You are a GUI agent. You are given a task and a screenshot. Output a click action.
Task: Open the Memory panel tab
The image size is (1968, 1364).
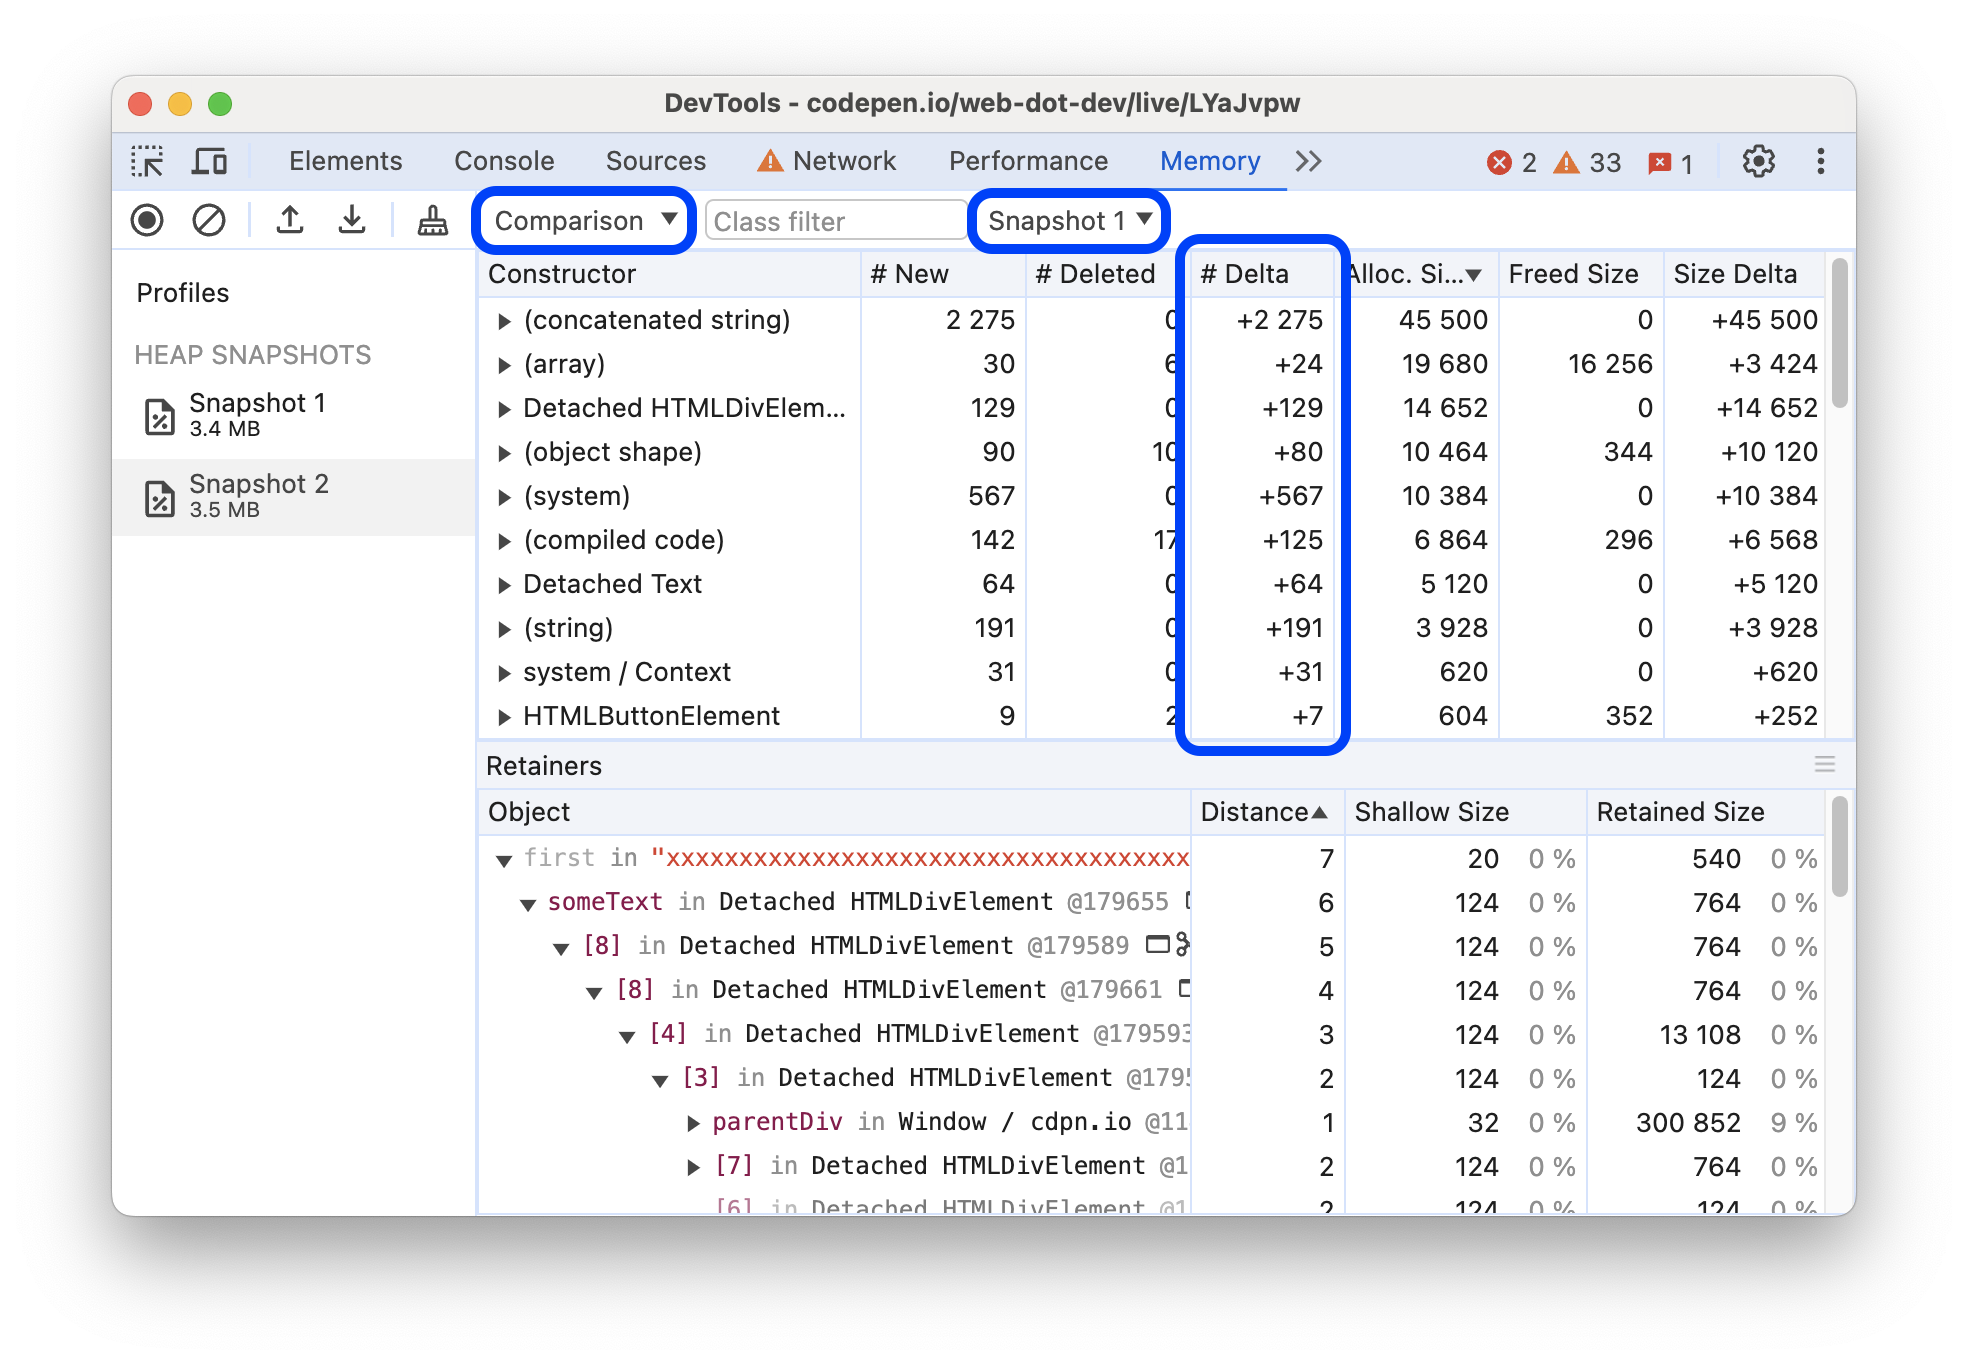pyautogui.click(x=1208, y=160)
